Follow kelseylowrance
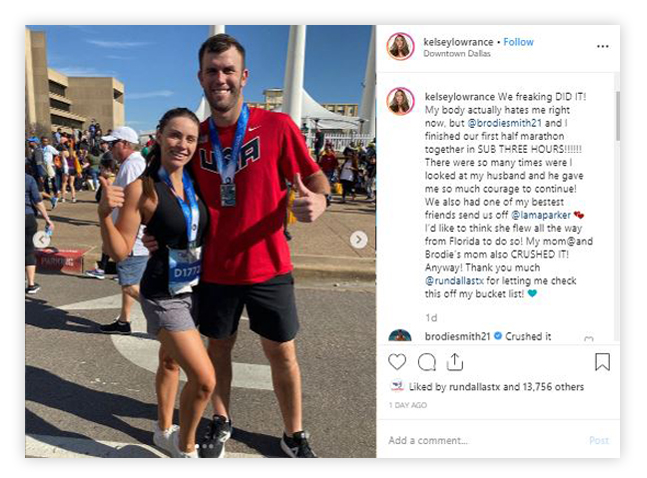647x478 pixels. (518, 42)
